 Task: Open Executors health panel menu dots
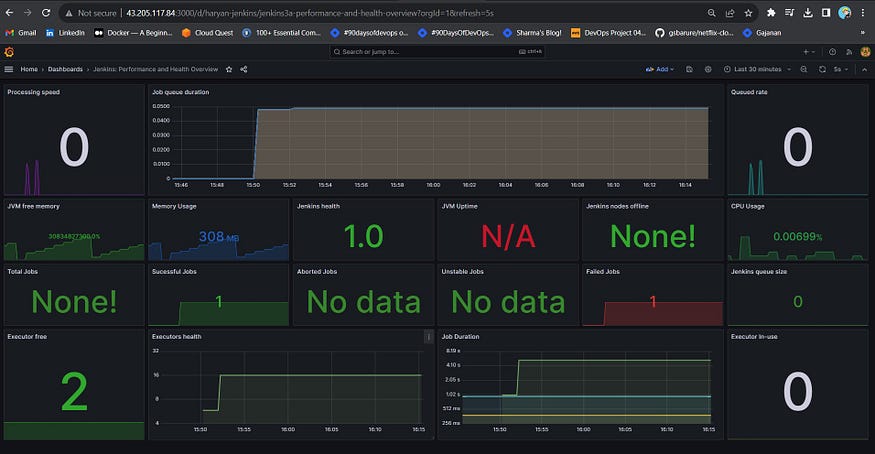click(x=428, y=336)
